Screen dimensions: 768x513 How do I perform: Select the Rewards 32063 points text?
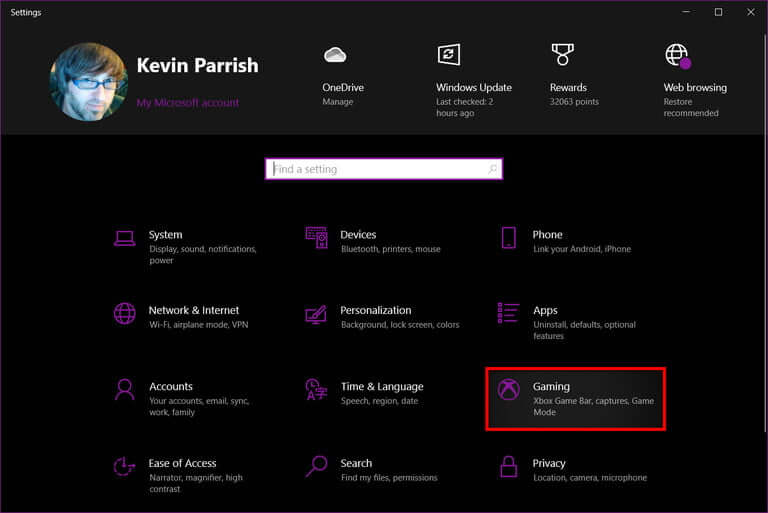[x=574, y=102]
